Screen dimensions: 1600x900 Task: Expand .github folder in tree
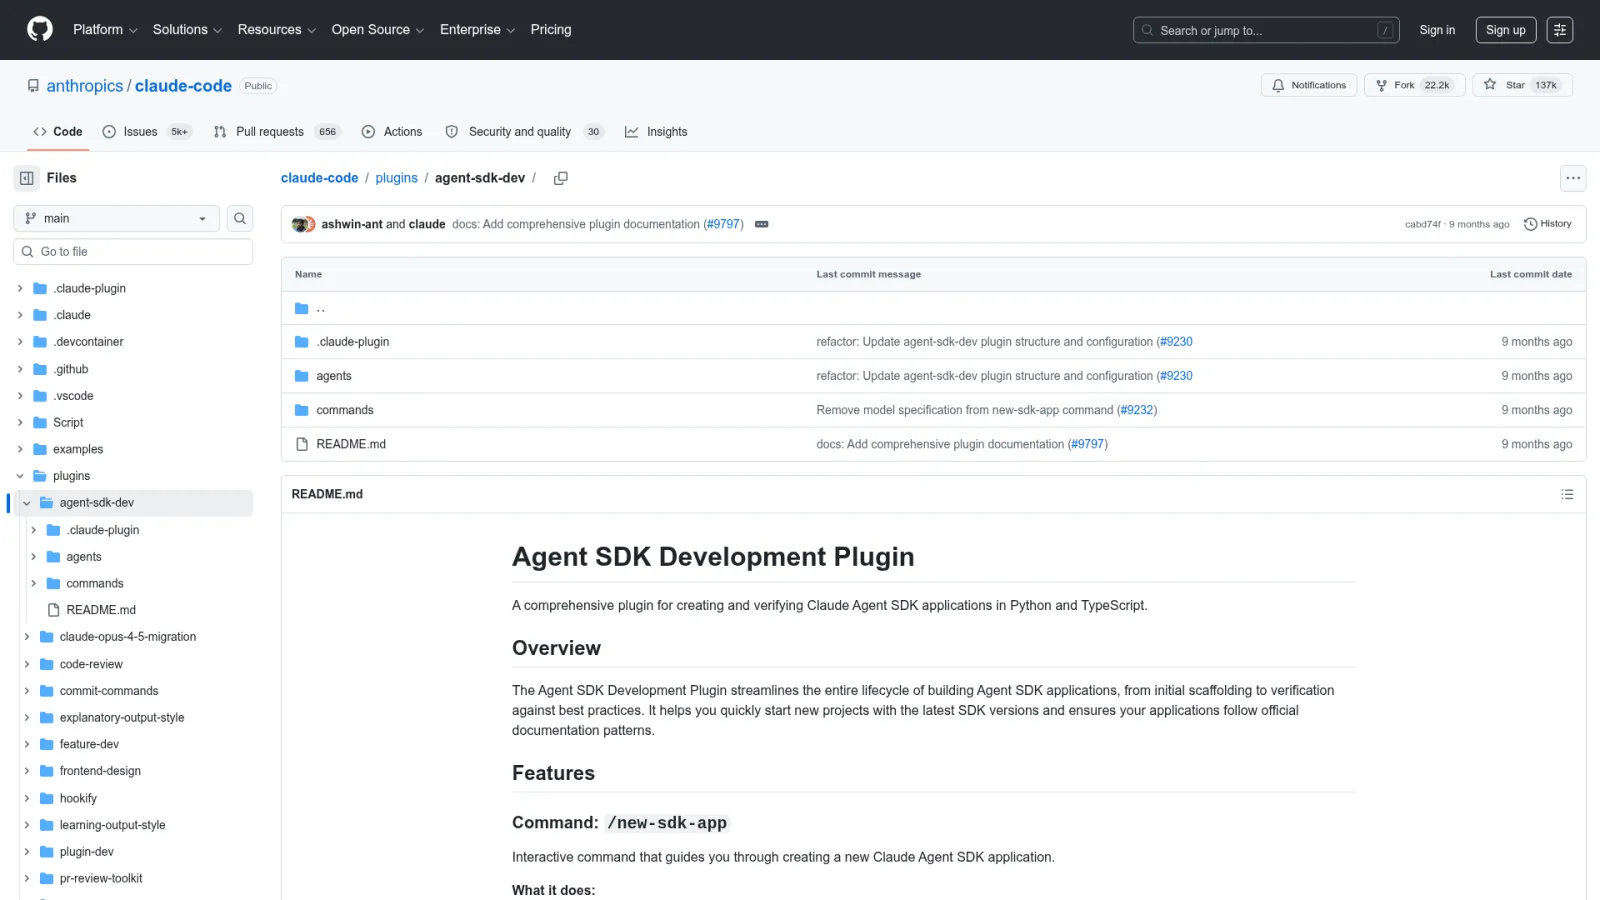click(20, 369)
